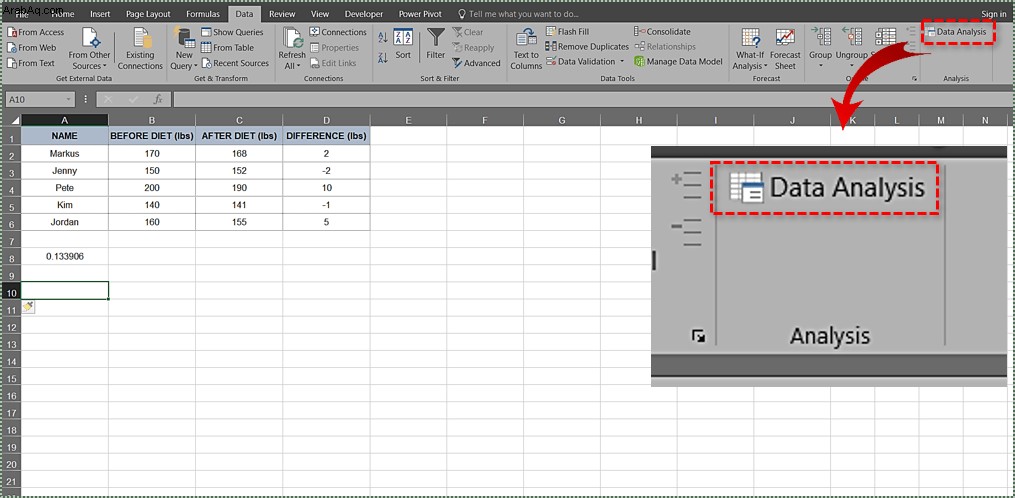Expand the From Other Sources dropdown
The height and width of the screenshot is (498, 1015).
click(x=89, y=49)
